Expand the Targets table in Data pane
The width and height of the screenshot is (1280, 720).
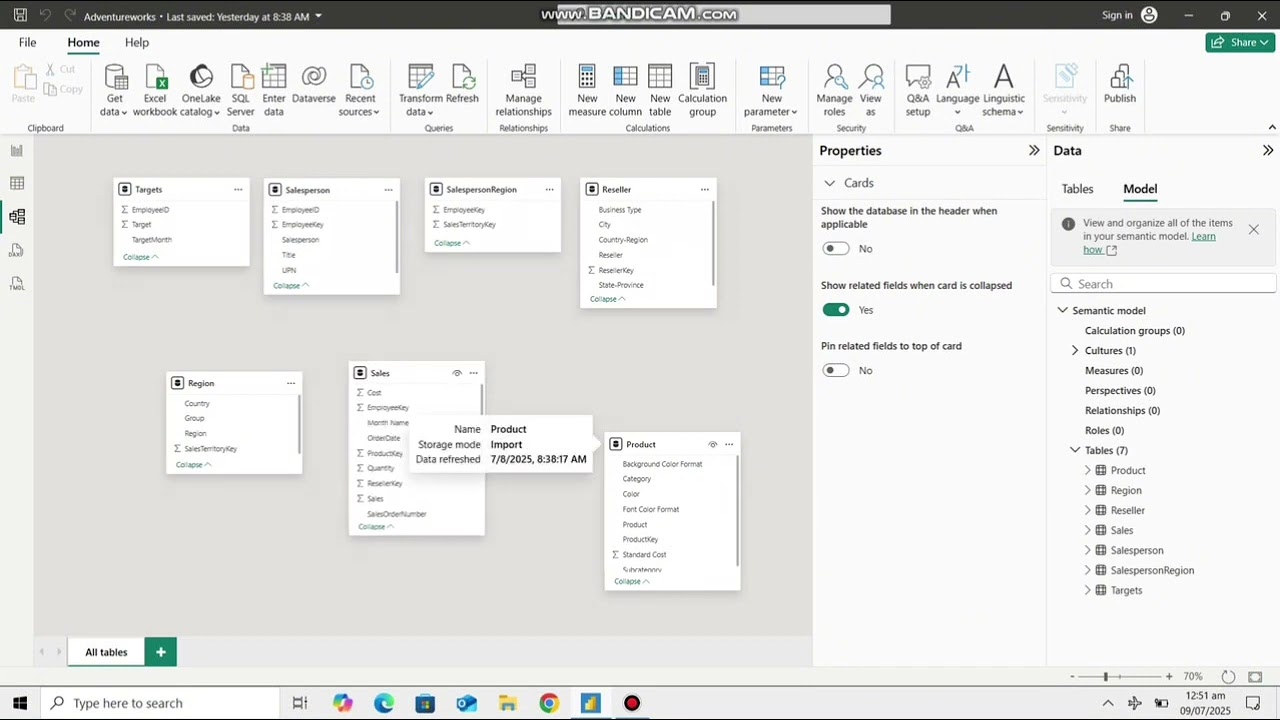(x=1088, y=590)
